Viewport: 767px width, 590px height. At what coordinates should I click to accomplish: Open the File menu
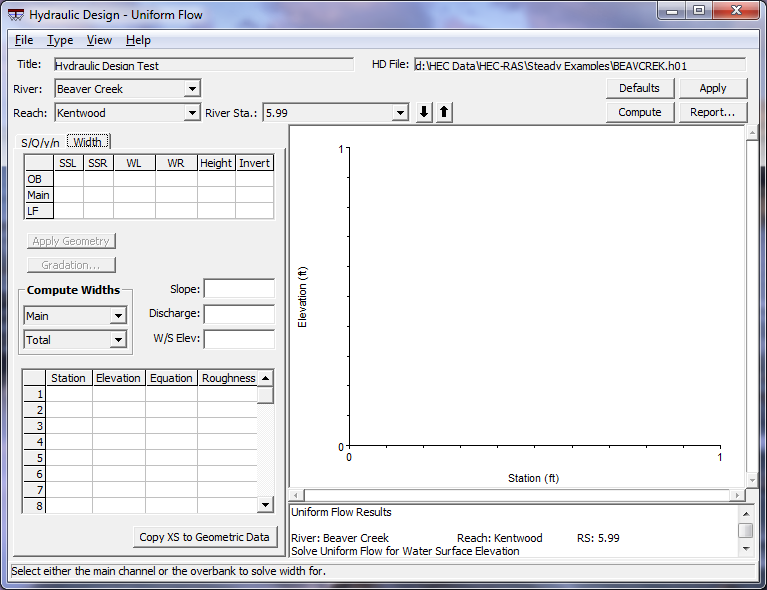coord(24,40)
